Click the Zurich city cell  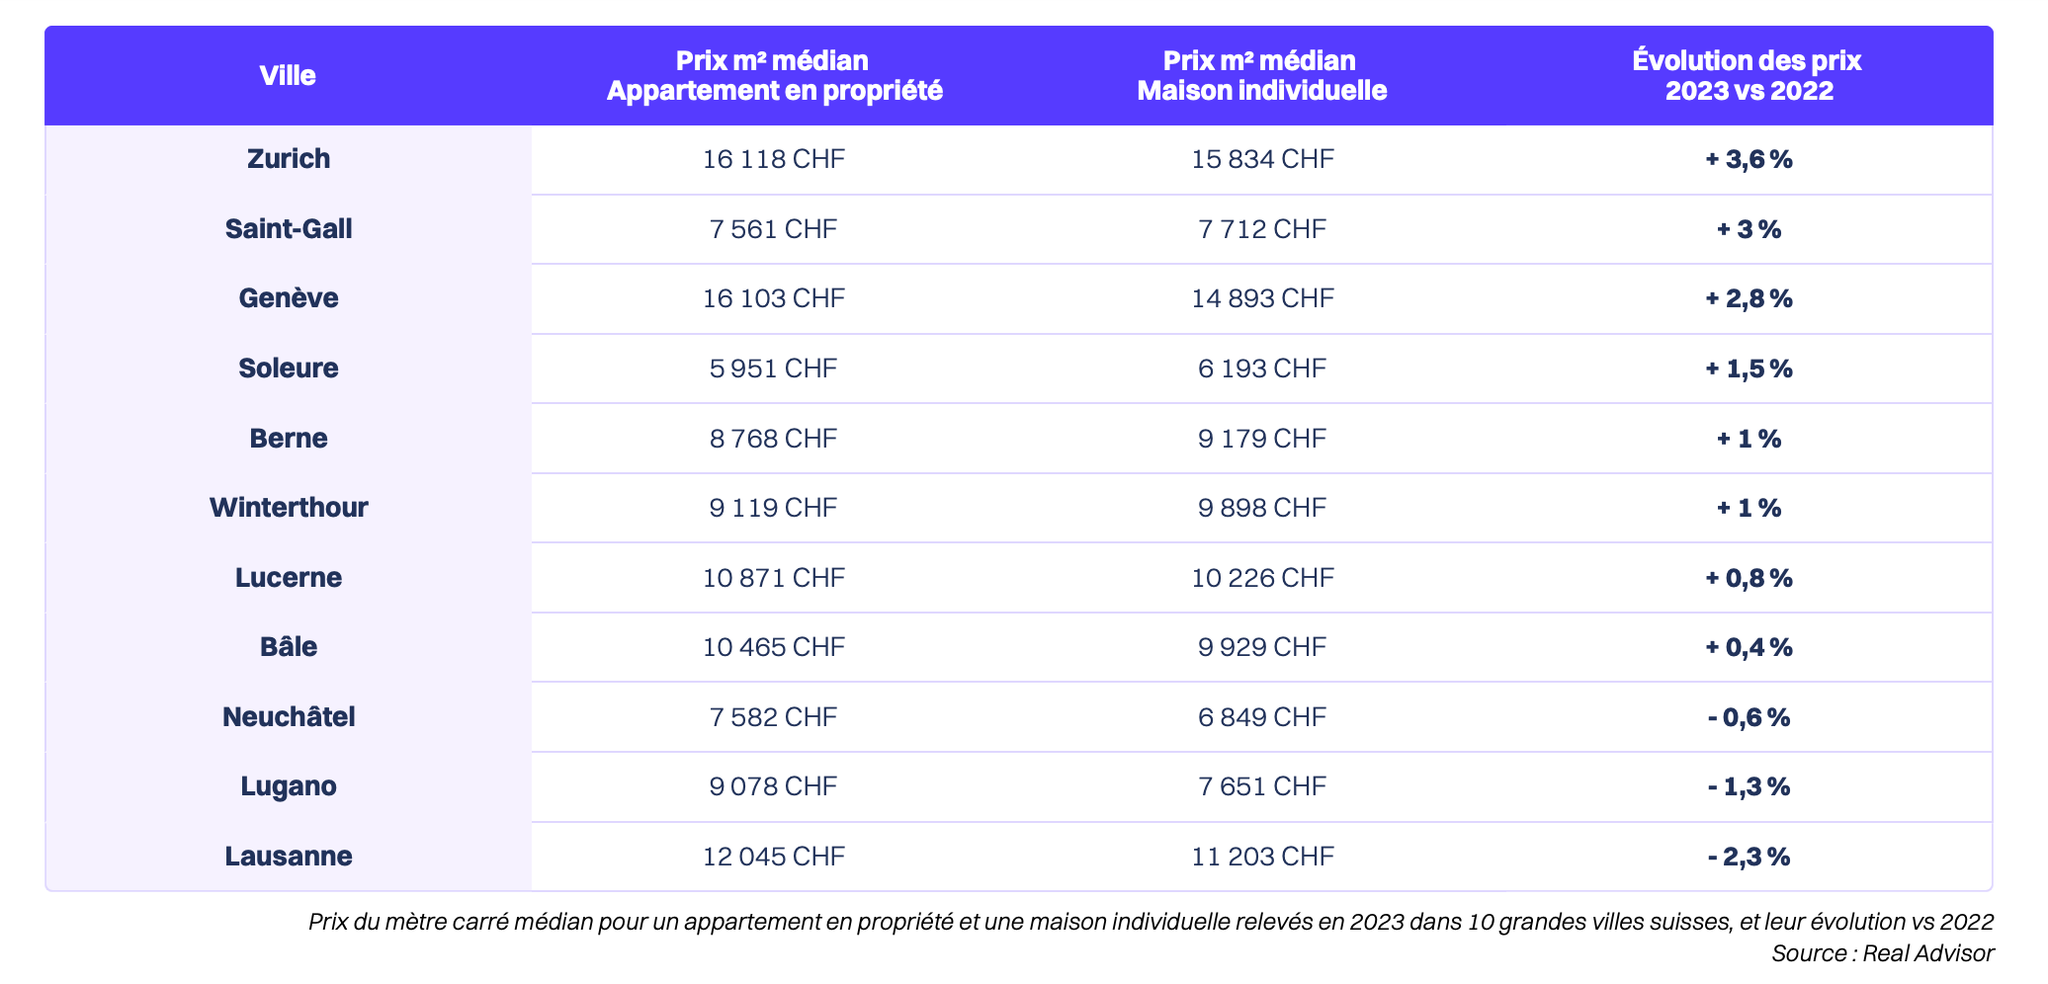(288, 159)
